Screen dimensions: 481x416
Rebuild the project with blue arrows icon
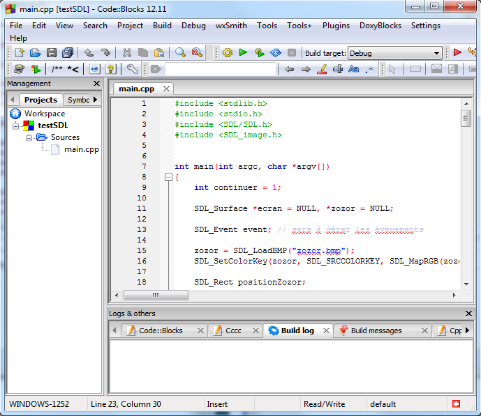(x=276, y=53)
